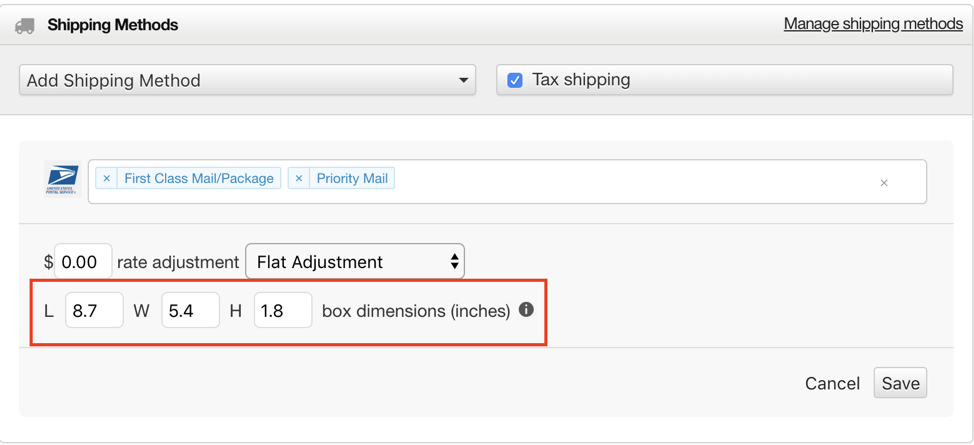The width and height of the screenshot is (974, 445).
Task: Clear all selected services with right-side x
Action: pos(884,183)
